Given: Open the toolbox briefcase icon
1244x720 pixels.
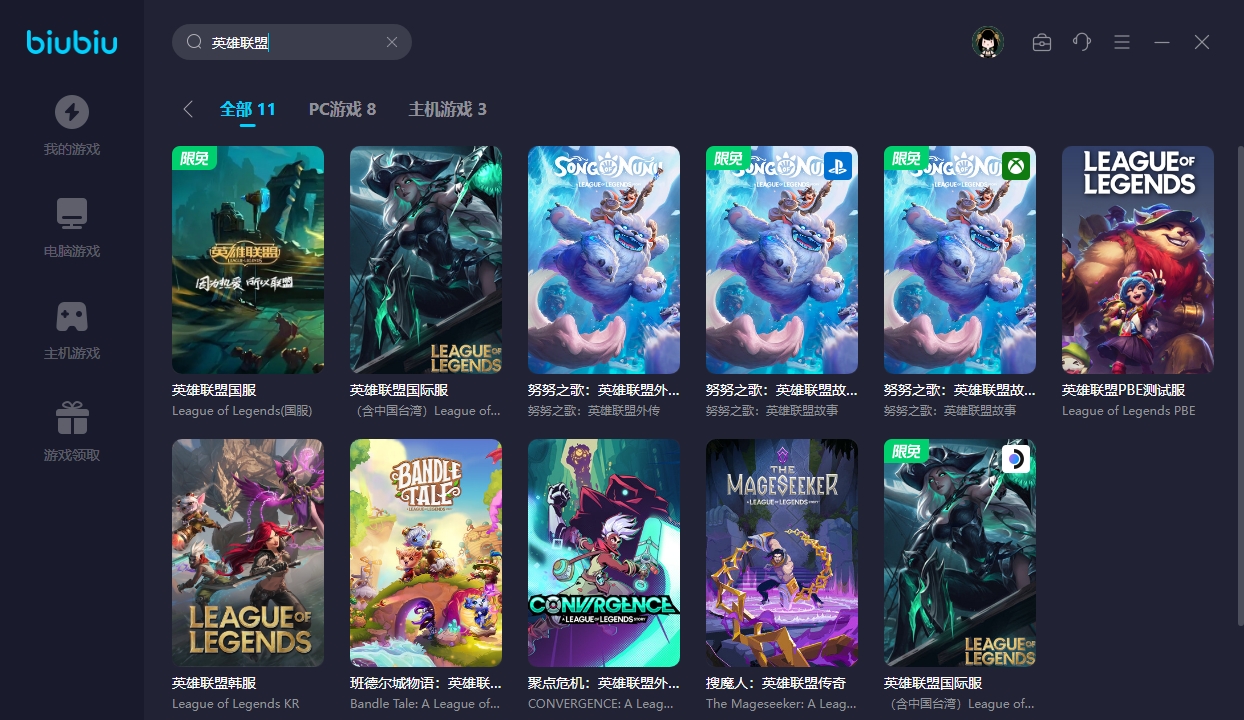Looking at the screenshot, I should click(1042, 42).
